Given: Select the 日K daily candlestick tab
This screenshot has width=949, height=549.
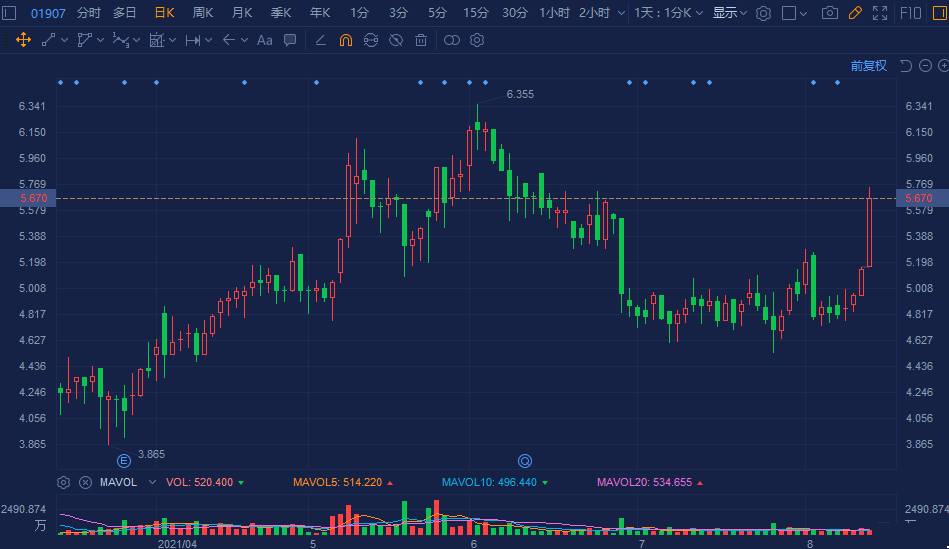Looking at the screenshot, I should 164,13.
